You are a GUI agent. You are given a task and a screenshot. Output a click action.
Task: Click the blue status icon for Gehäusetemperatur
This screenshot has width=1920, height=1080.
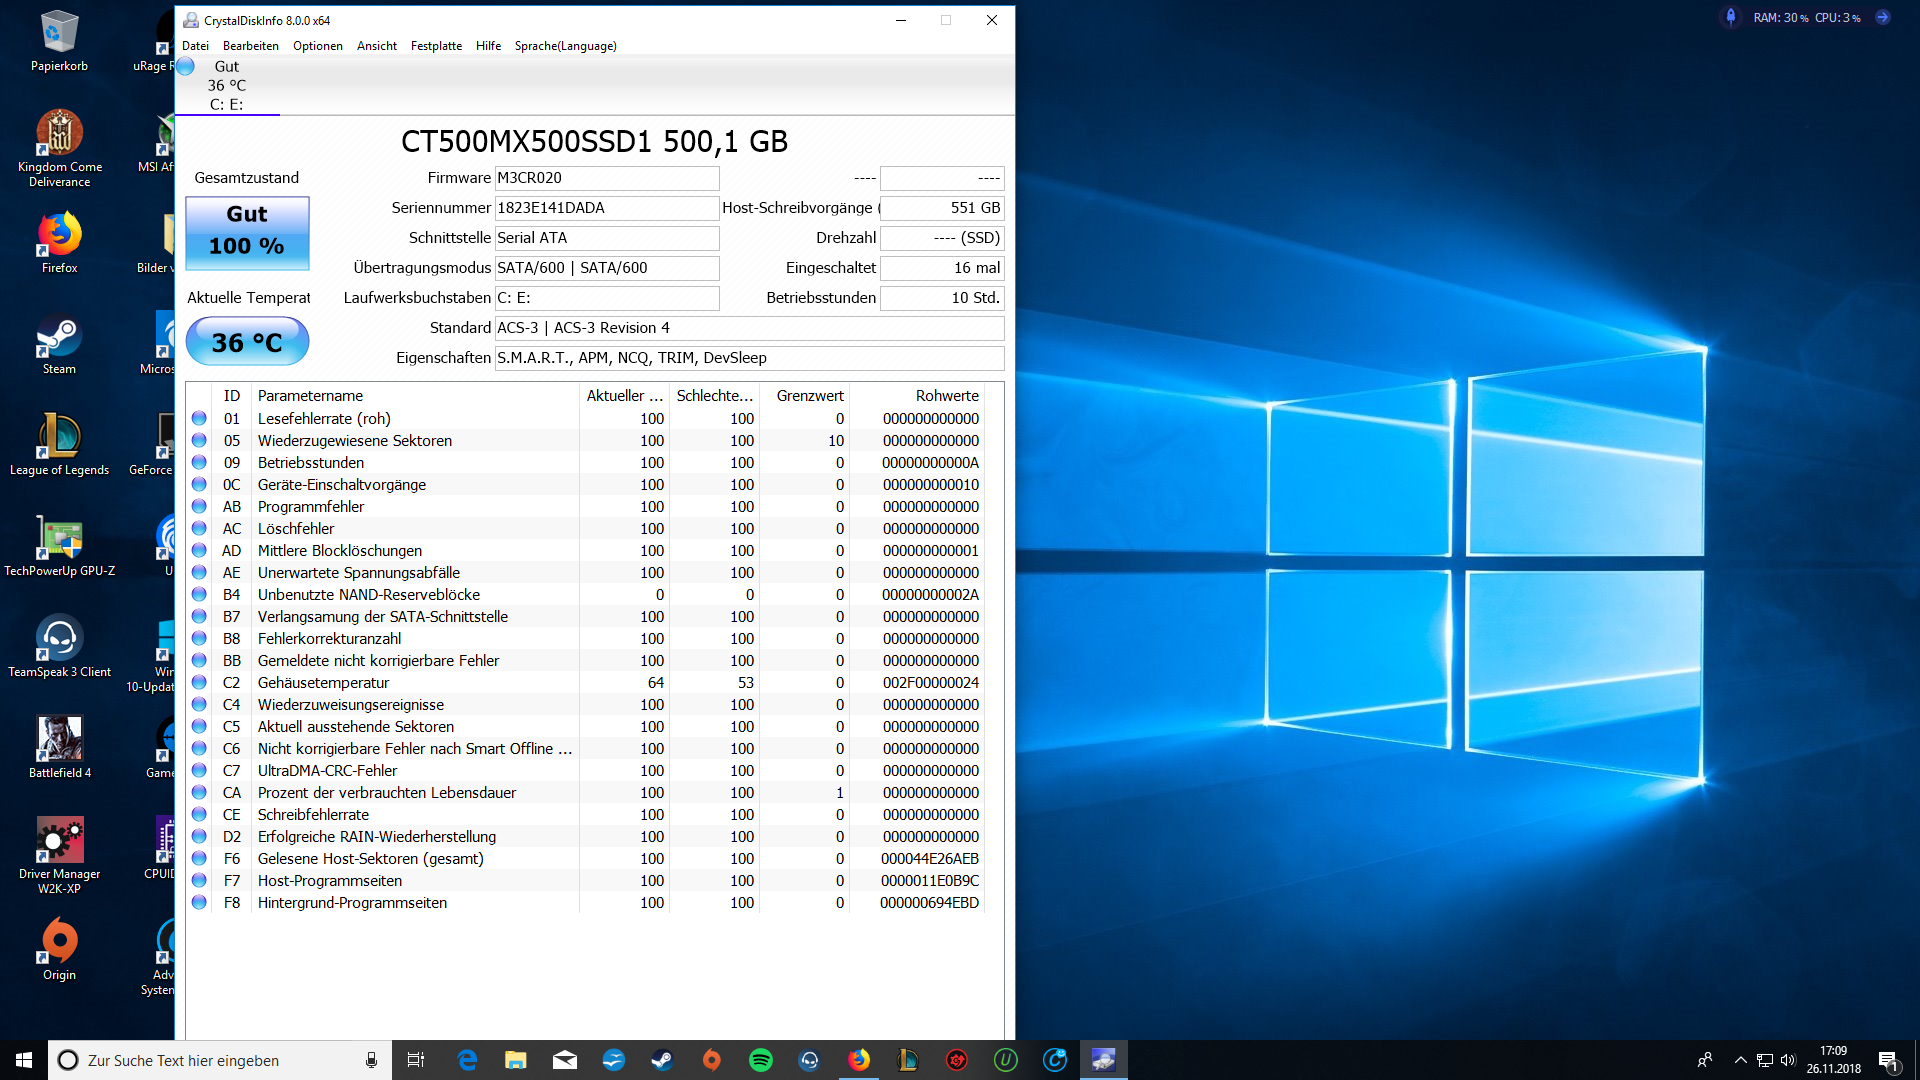199,683
